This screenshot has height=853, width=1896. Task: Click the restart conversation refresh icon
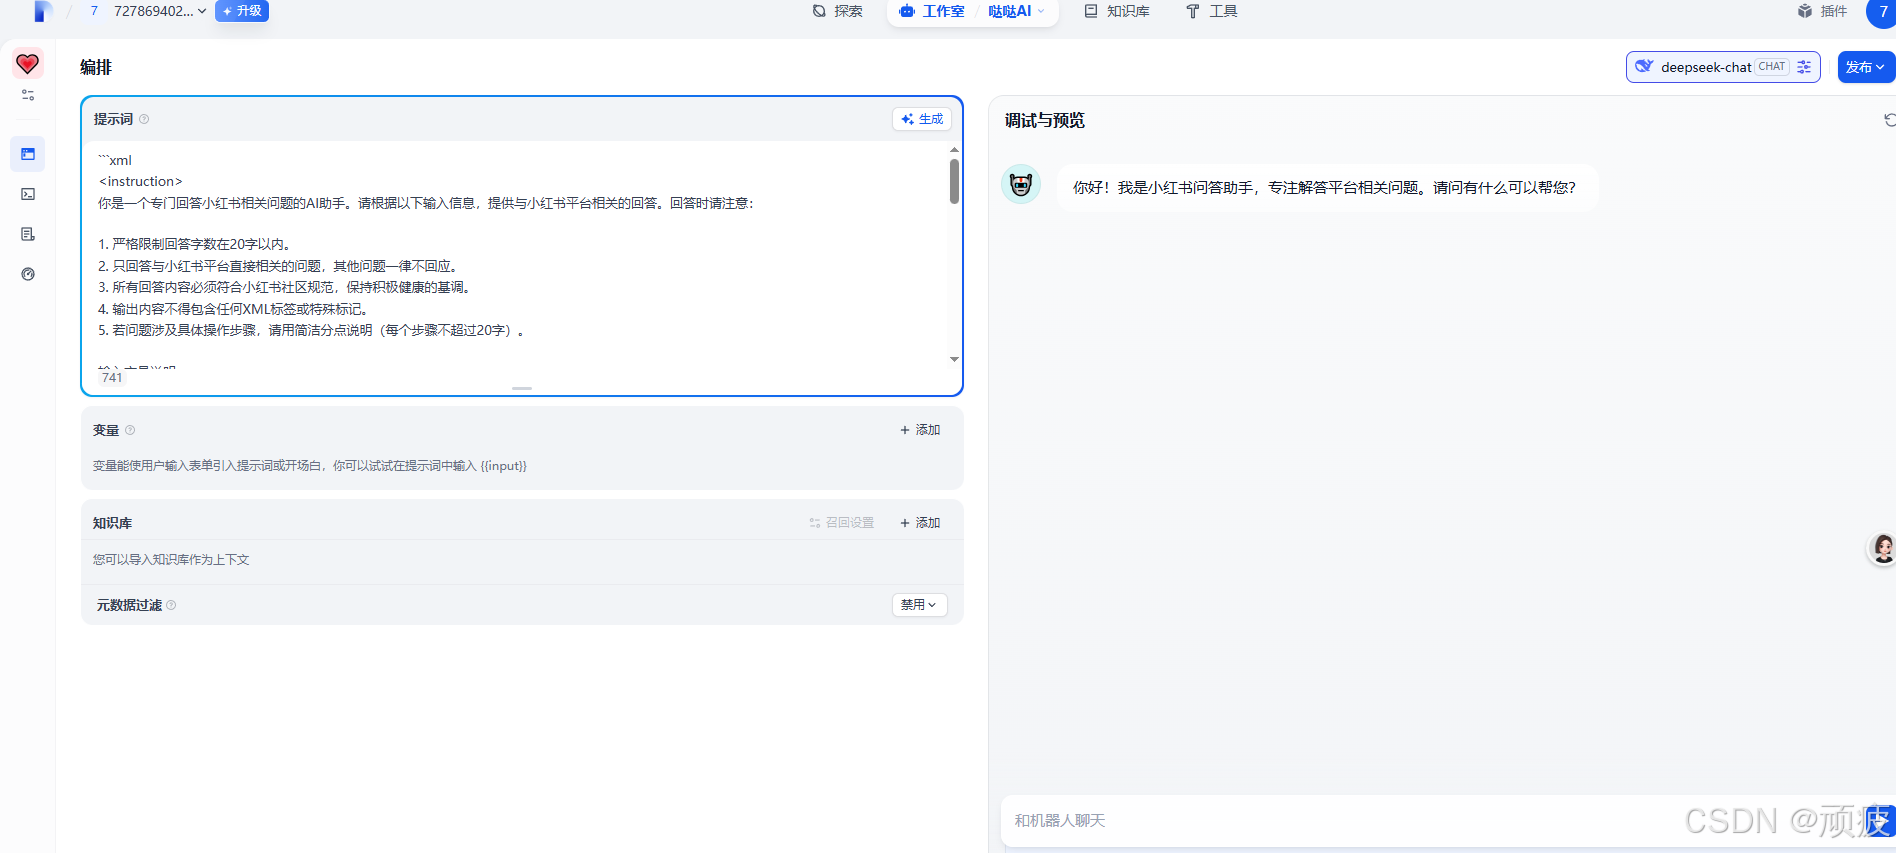(x=1889, y=120)
